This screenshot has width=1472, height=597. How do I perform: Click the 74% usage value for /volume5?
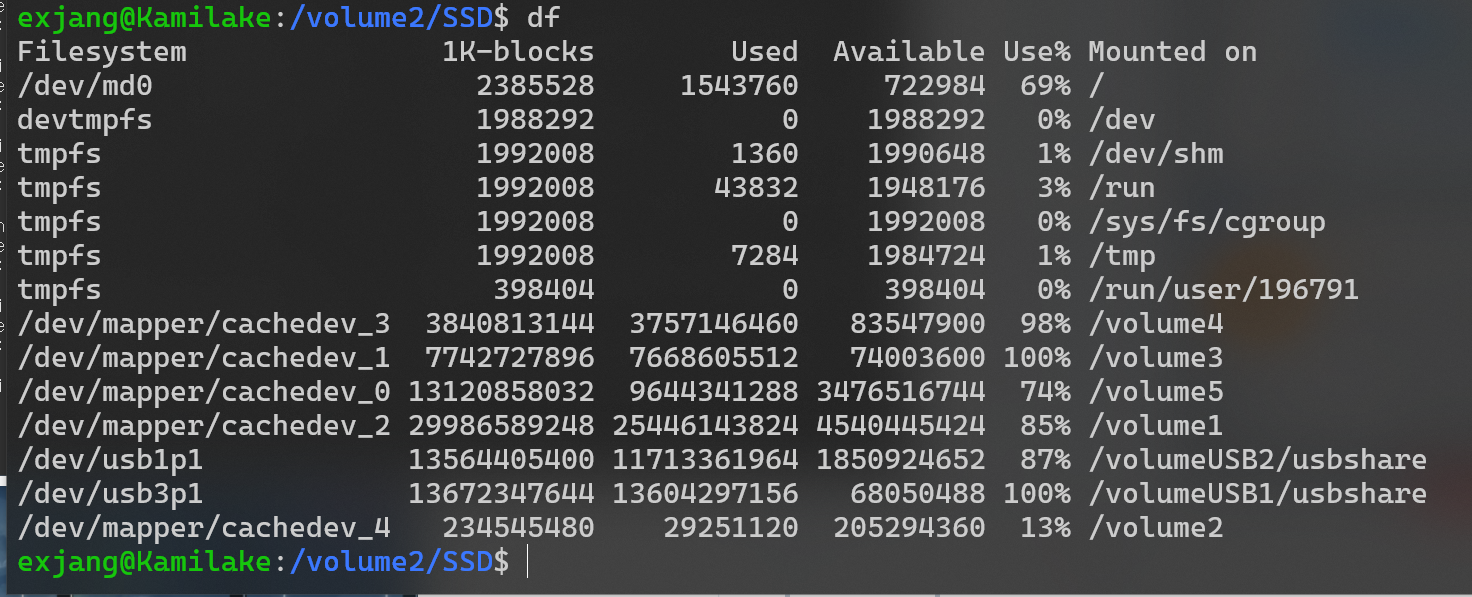[x=1046, y=392]
